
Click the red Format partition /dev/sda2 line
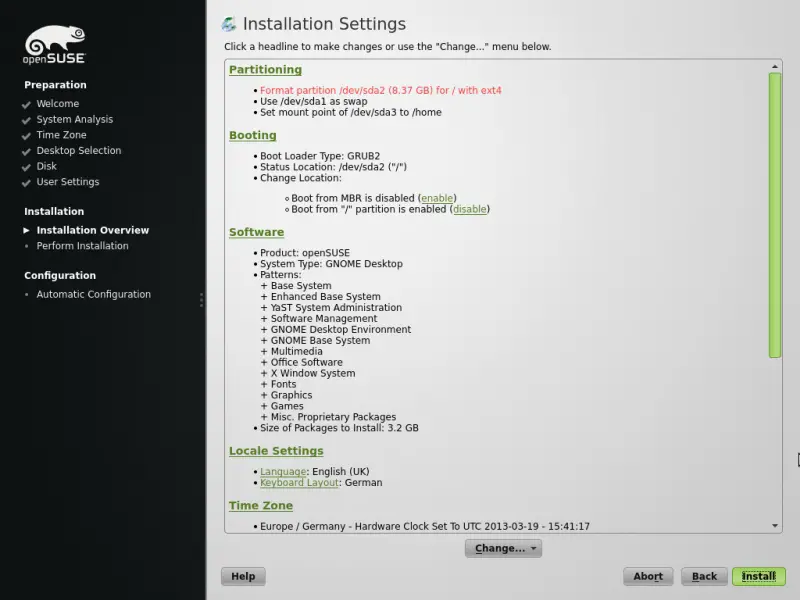click(x=381, y=90)
